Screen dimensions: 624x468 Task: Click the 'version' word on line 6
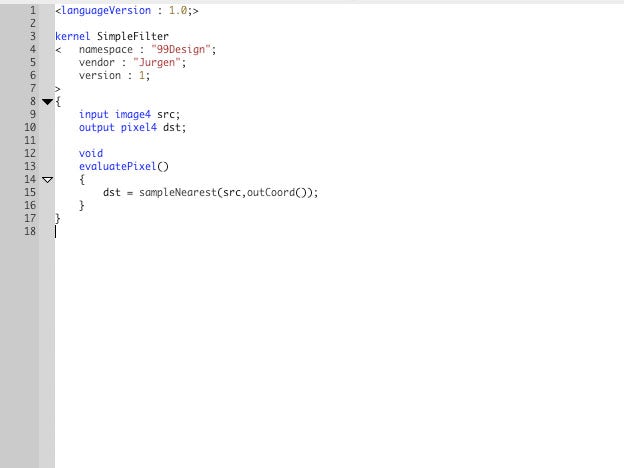pos(100,76)
